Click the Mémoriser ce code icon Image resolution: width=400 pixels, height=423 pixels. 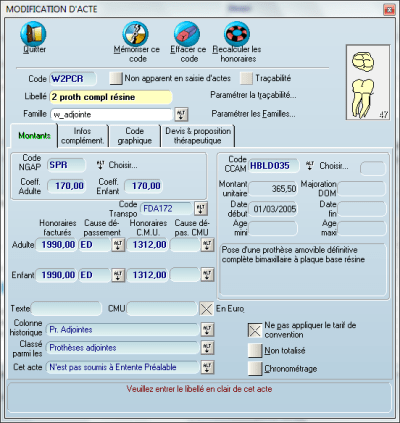pyautogui.click(x=135, y=33)
